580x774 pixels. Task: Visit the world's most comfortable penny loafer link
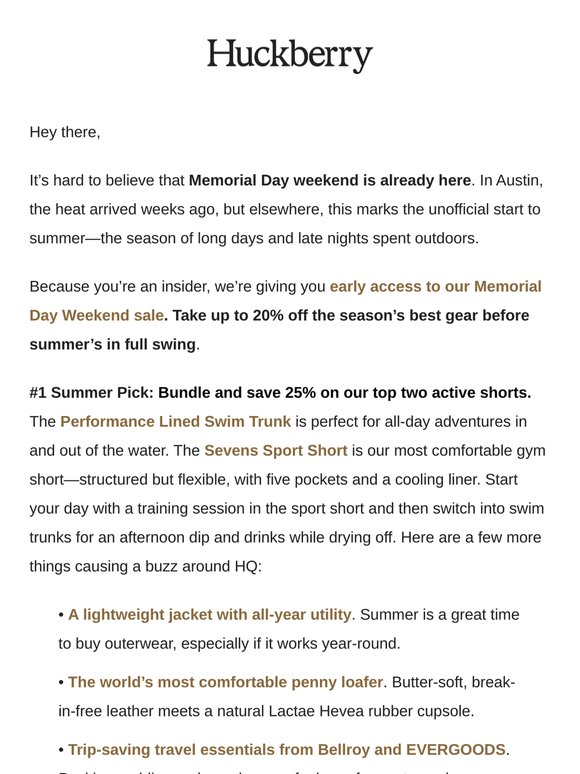[226, 682]
